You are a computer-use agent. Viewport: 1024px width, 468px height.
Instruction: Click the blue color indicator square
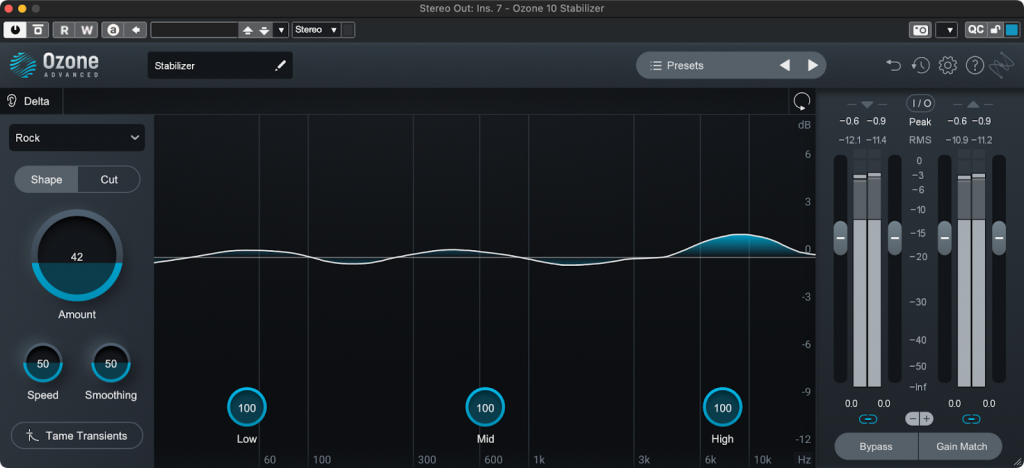click(1012, 29)
